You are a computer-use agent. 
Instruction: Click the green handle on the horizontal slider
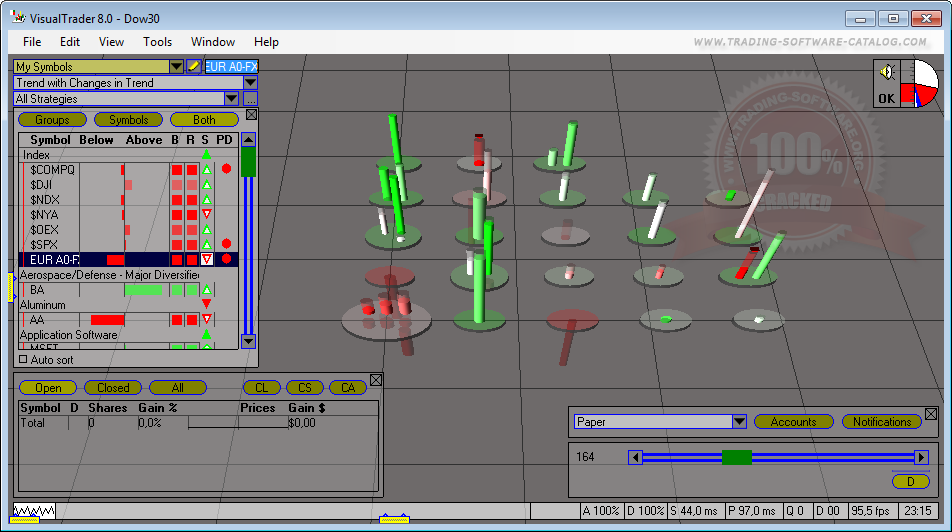(x=736, y=457)
